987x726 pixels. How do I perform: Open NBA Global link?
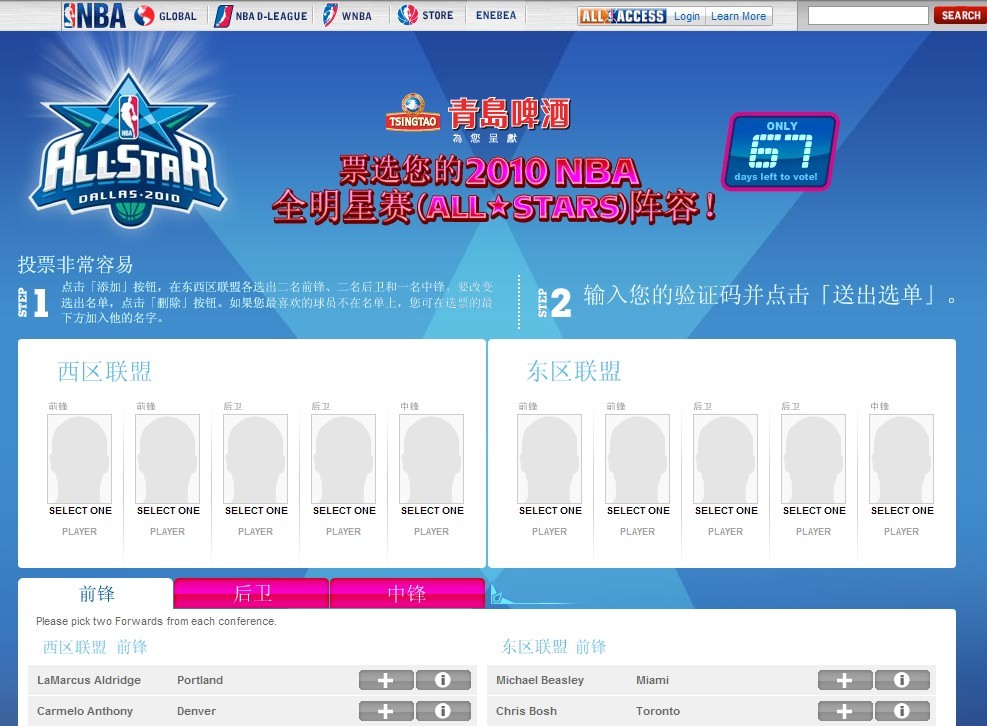click(166, 16)
